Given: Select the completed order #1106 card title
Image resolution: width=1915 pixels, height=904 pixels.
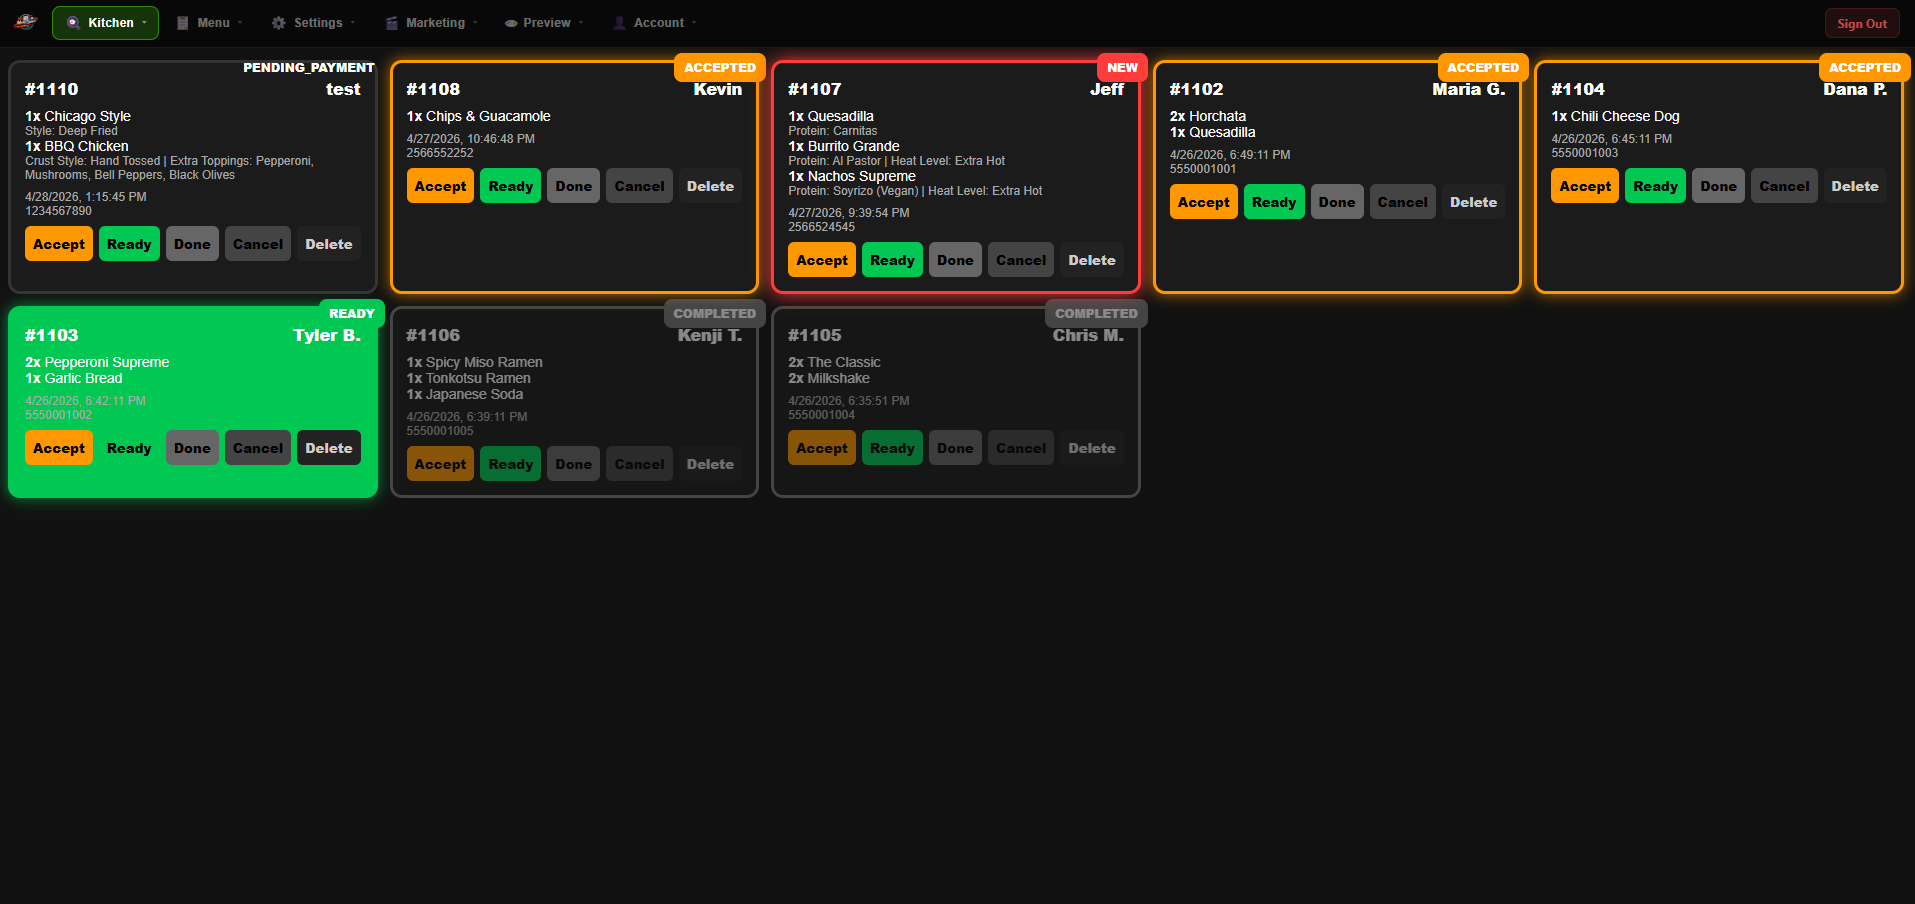Looking at the screenshot, I should pos(433,335).
